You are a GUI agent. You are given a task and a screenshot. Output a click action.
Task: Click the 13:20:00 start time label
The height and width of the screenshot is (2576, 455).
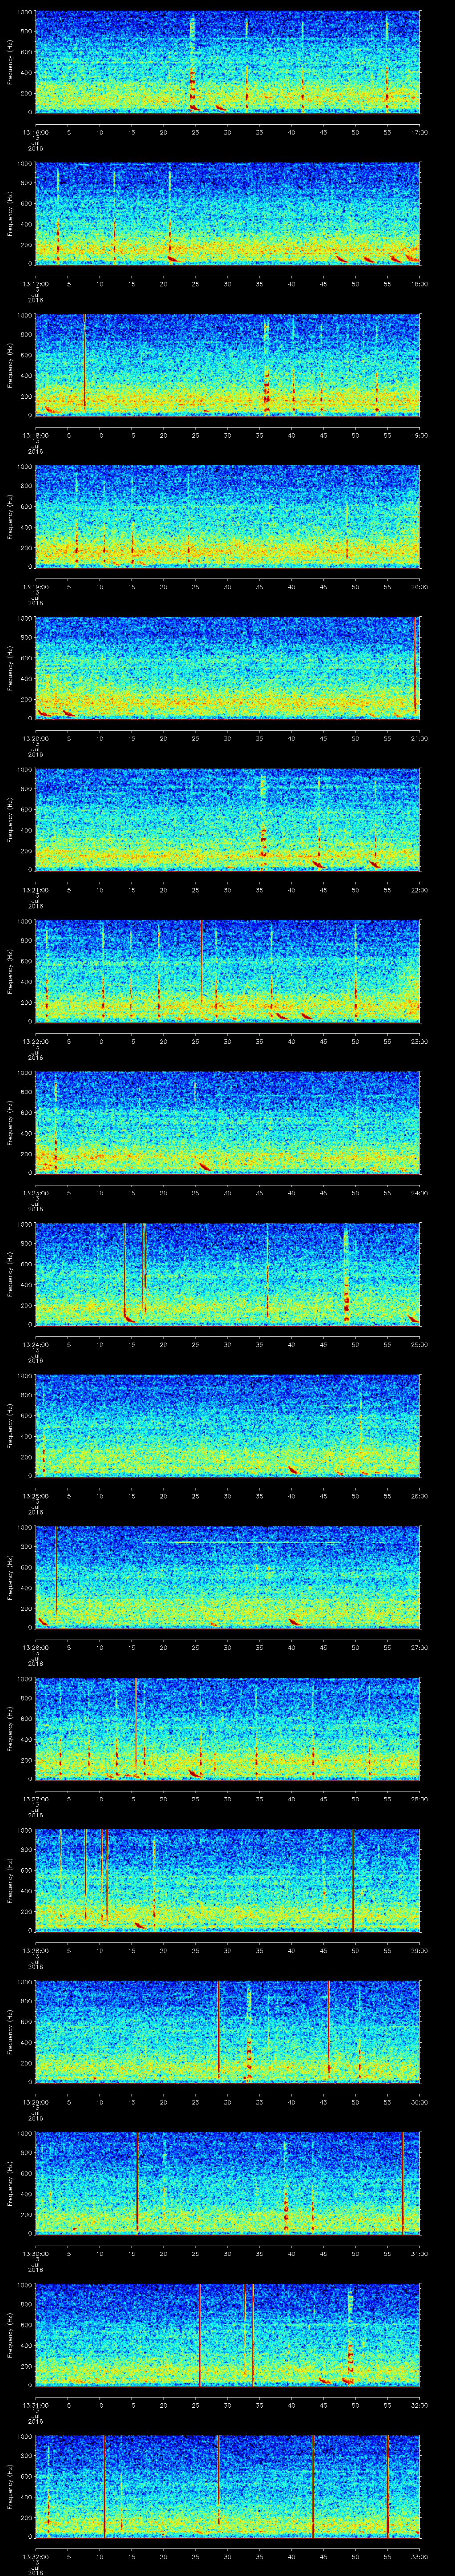pos(35,738)
